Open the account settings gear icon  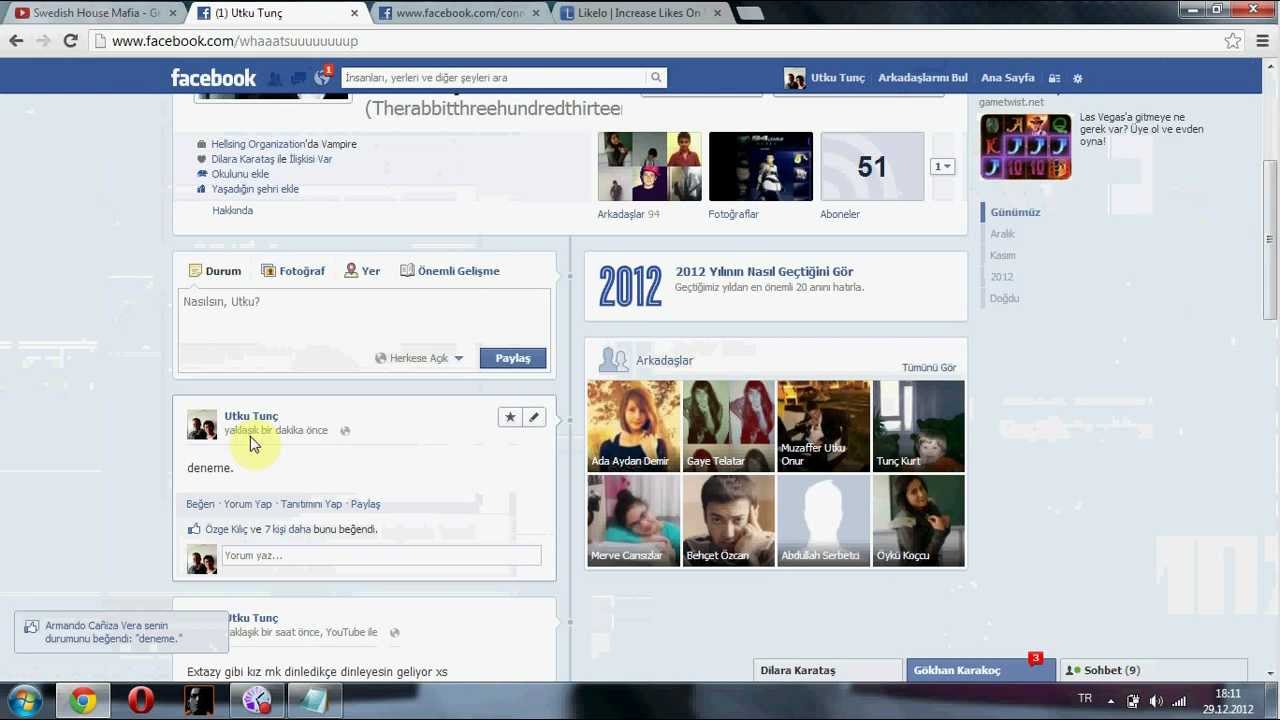click(x=1077, y=78)
